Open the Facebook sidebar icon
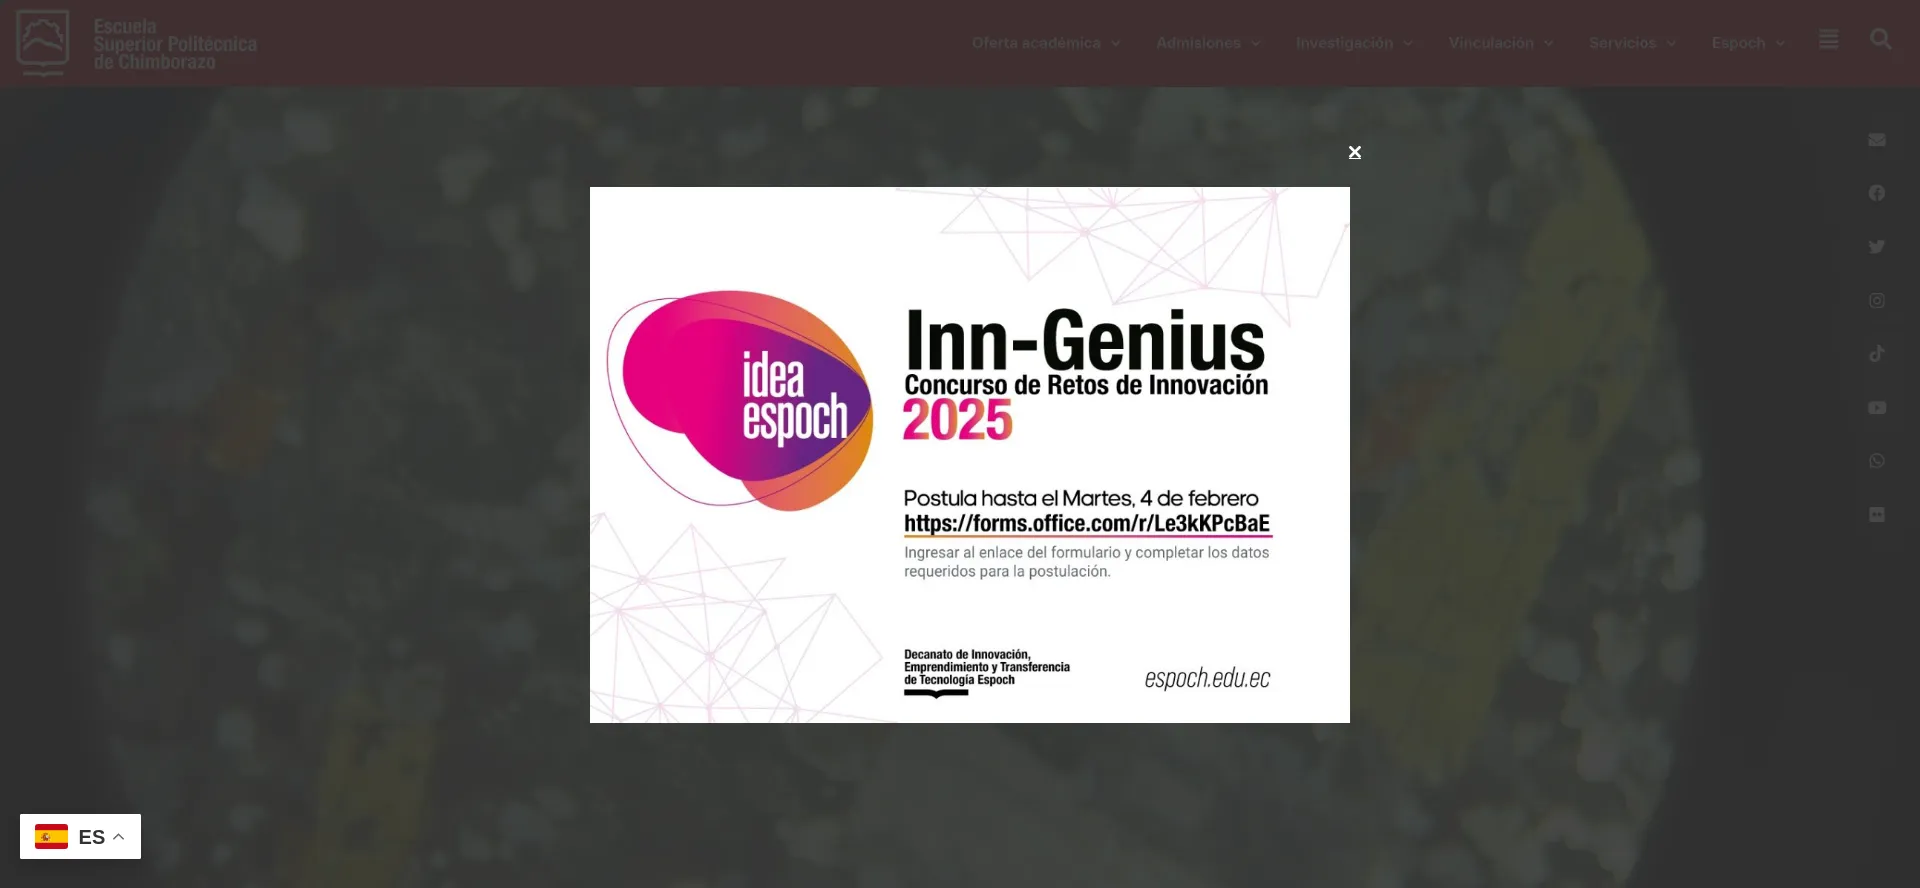 pos(1877,193)
